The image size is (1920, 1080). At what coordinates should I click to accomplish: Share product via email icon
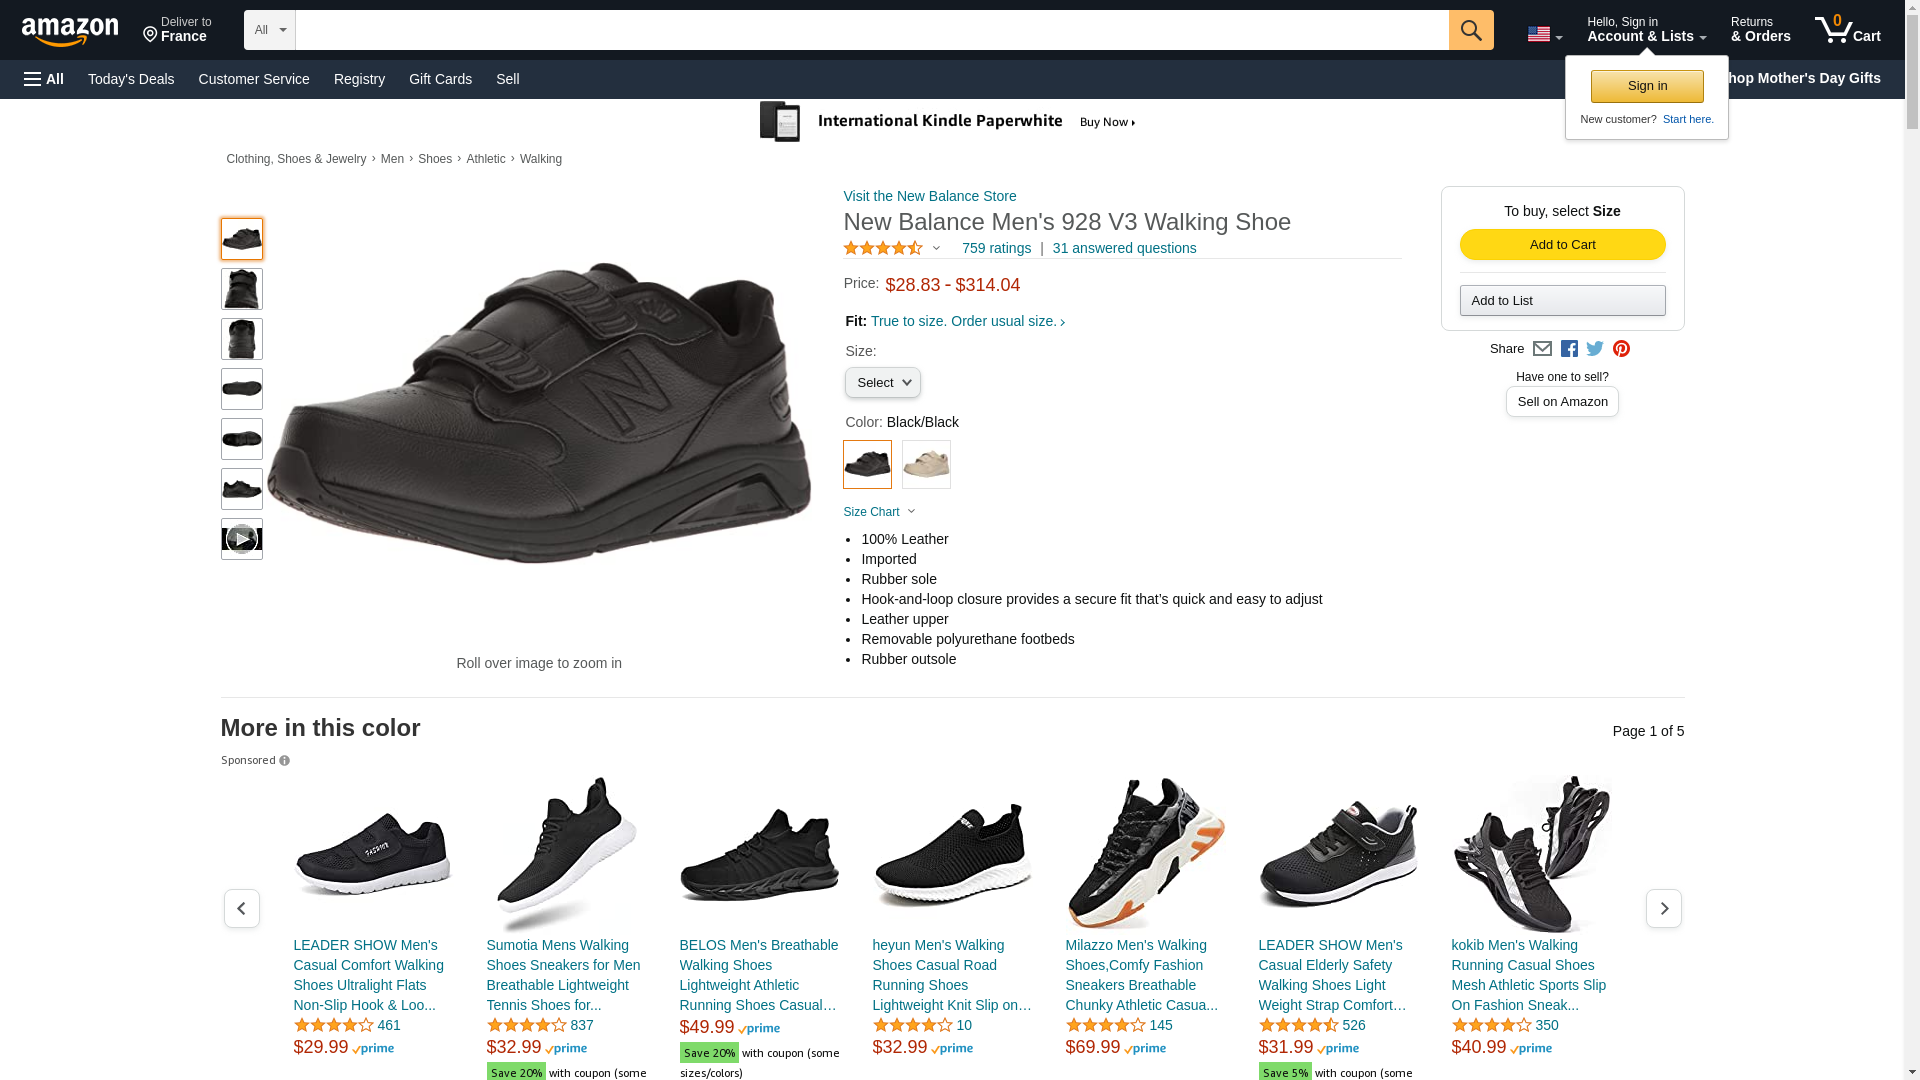pos(1542,349)
